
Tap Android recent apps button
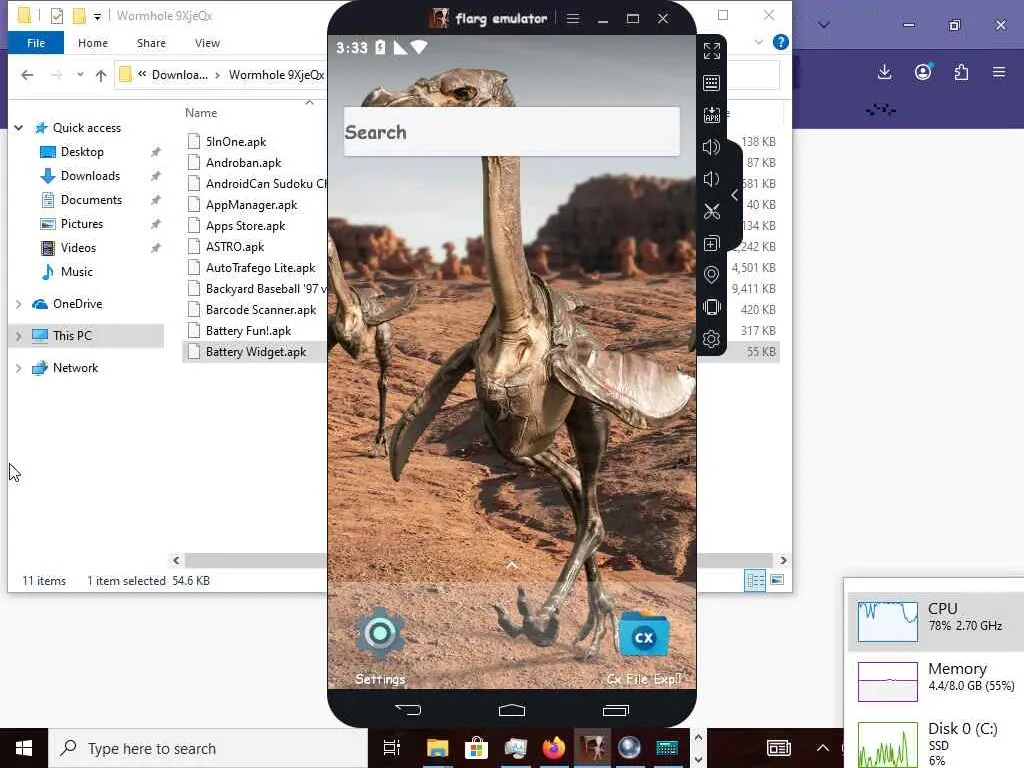click(615, 710)
